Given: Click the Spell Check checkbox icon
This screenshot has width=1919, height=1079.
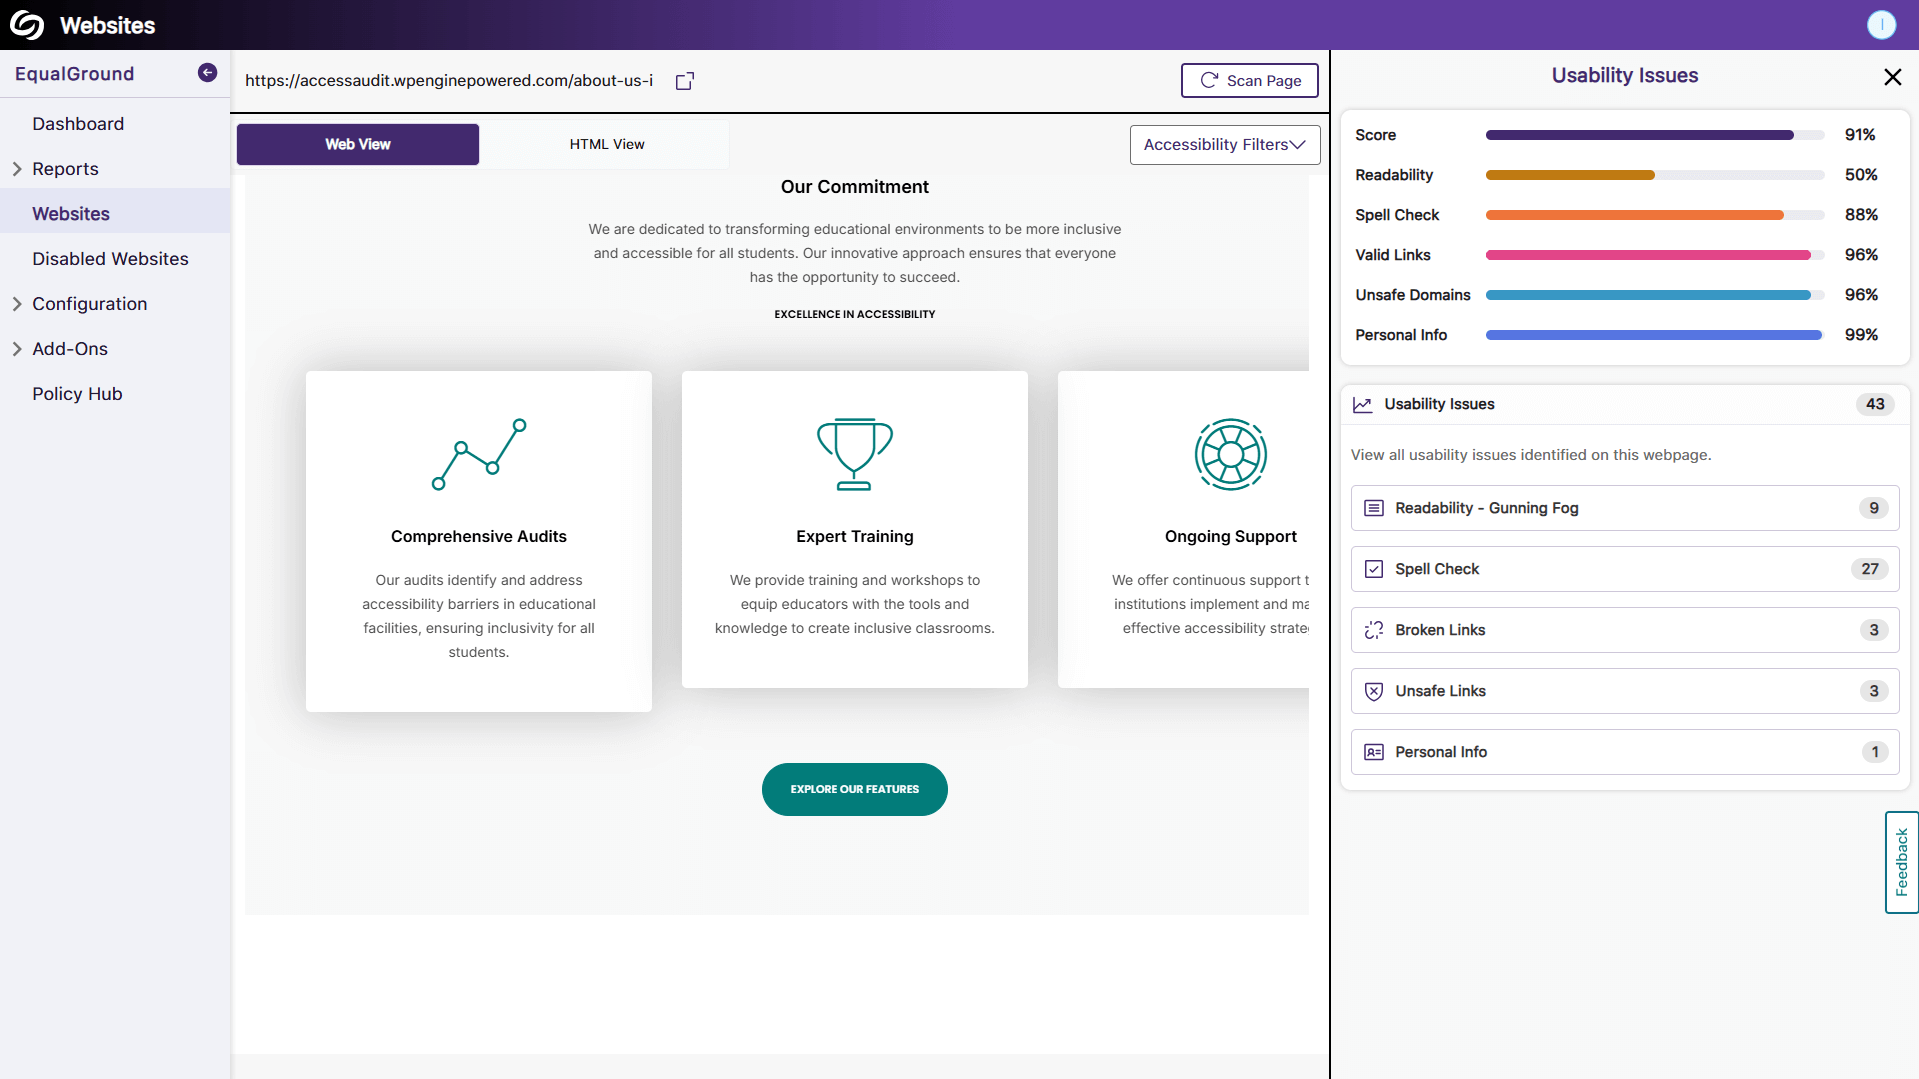Looking at the screenshot, I should coord(1374,569).
